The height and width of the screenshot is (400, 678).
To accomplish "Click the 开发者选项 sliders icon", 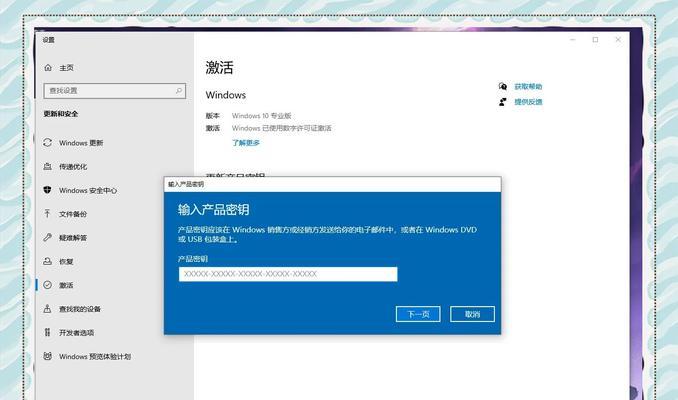I will tap(47, 332).
